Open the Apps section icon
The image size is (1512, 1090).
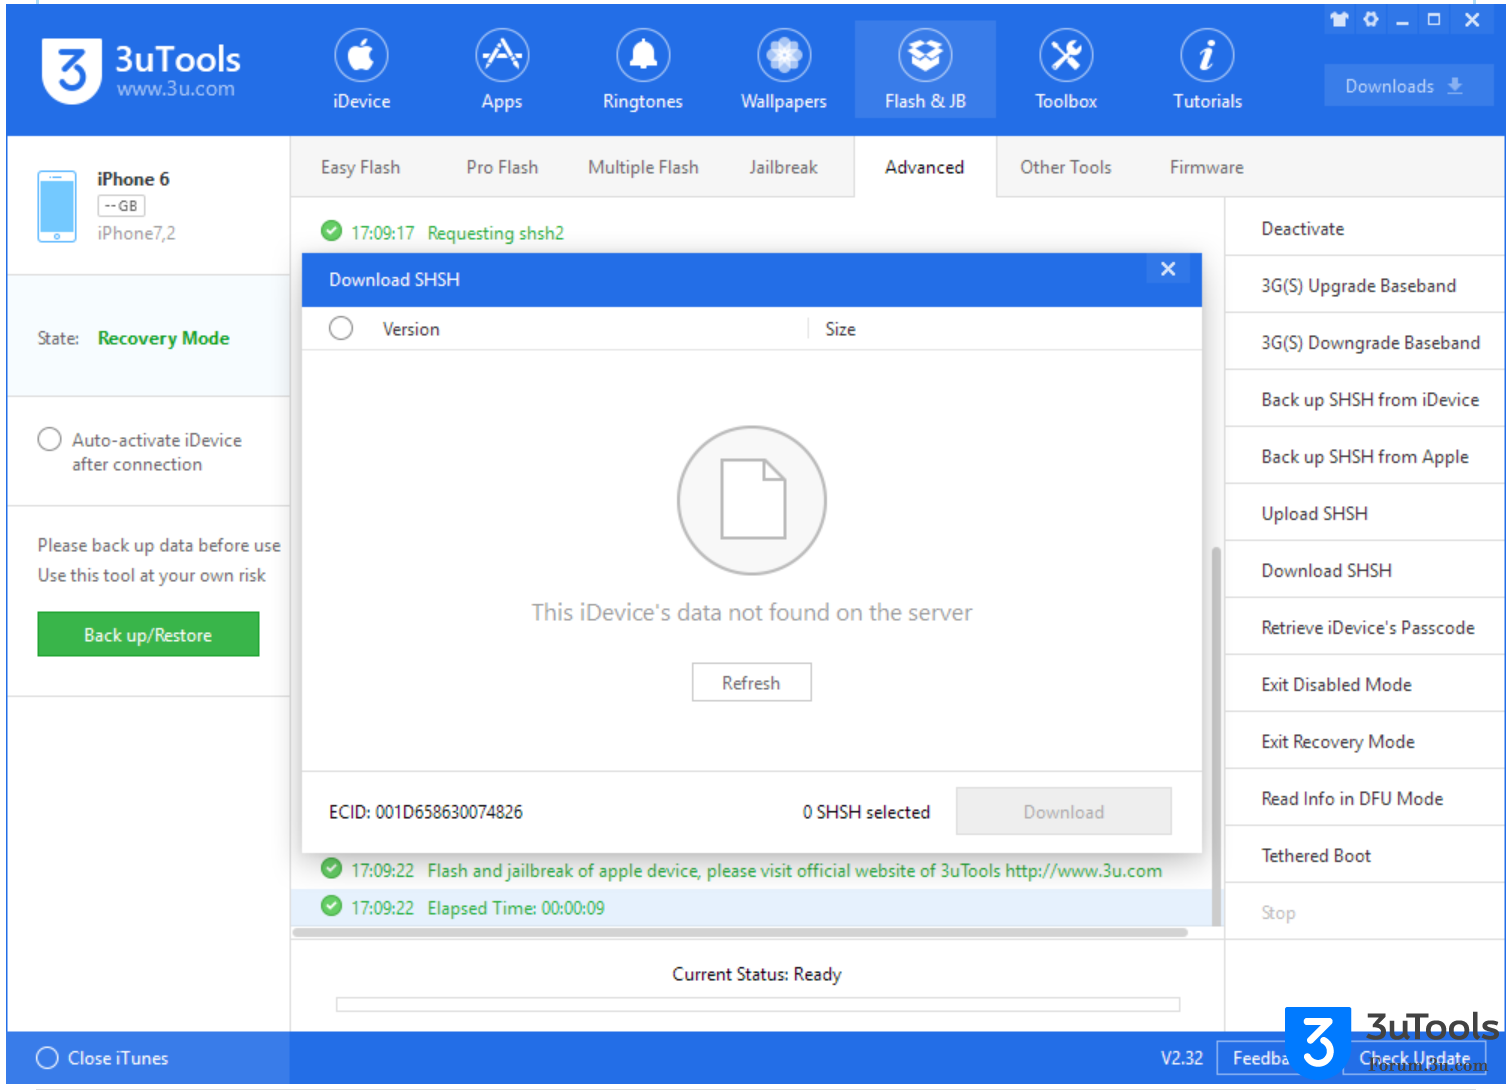click(x=502, y=56)
